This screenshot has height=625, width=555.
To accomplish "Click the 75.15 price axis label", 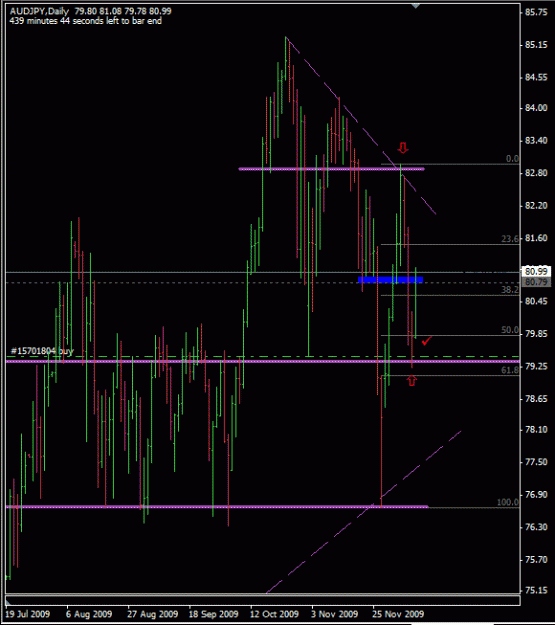I will click(536, 590).
